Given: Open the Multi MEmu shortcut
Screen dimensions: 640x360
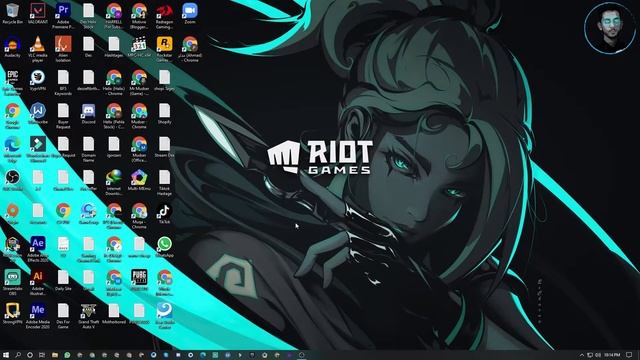Looking at the screenshot, I should [x=139, y=180].
